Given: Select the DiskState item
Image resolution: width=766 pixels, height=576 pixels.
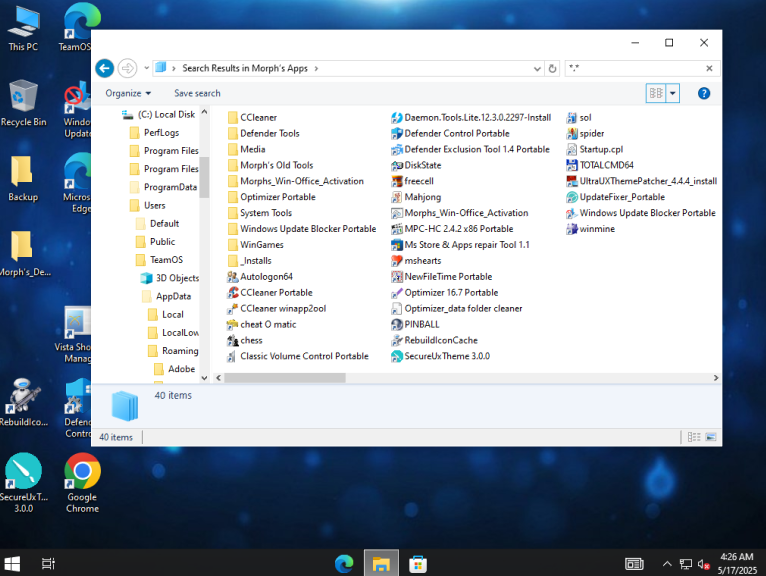Looking at the screenshot, I should click(416, 165).
